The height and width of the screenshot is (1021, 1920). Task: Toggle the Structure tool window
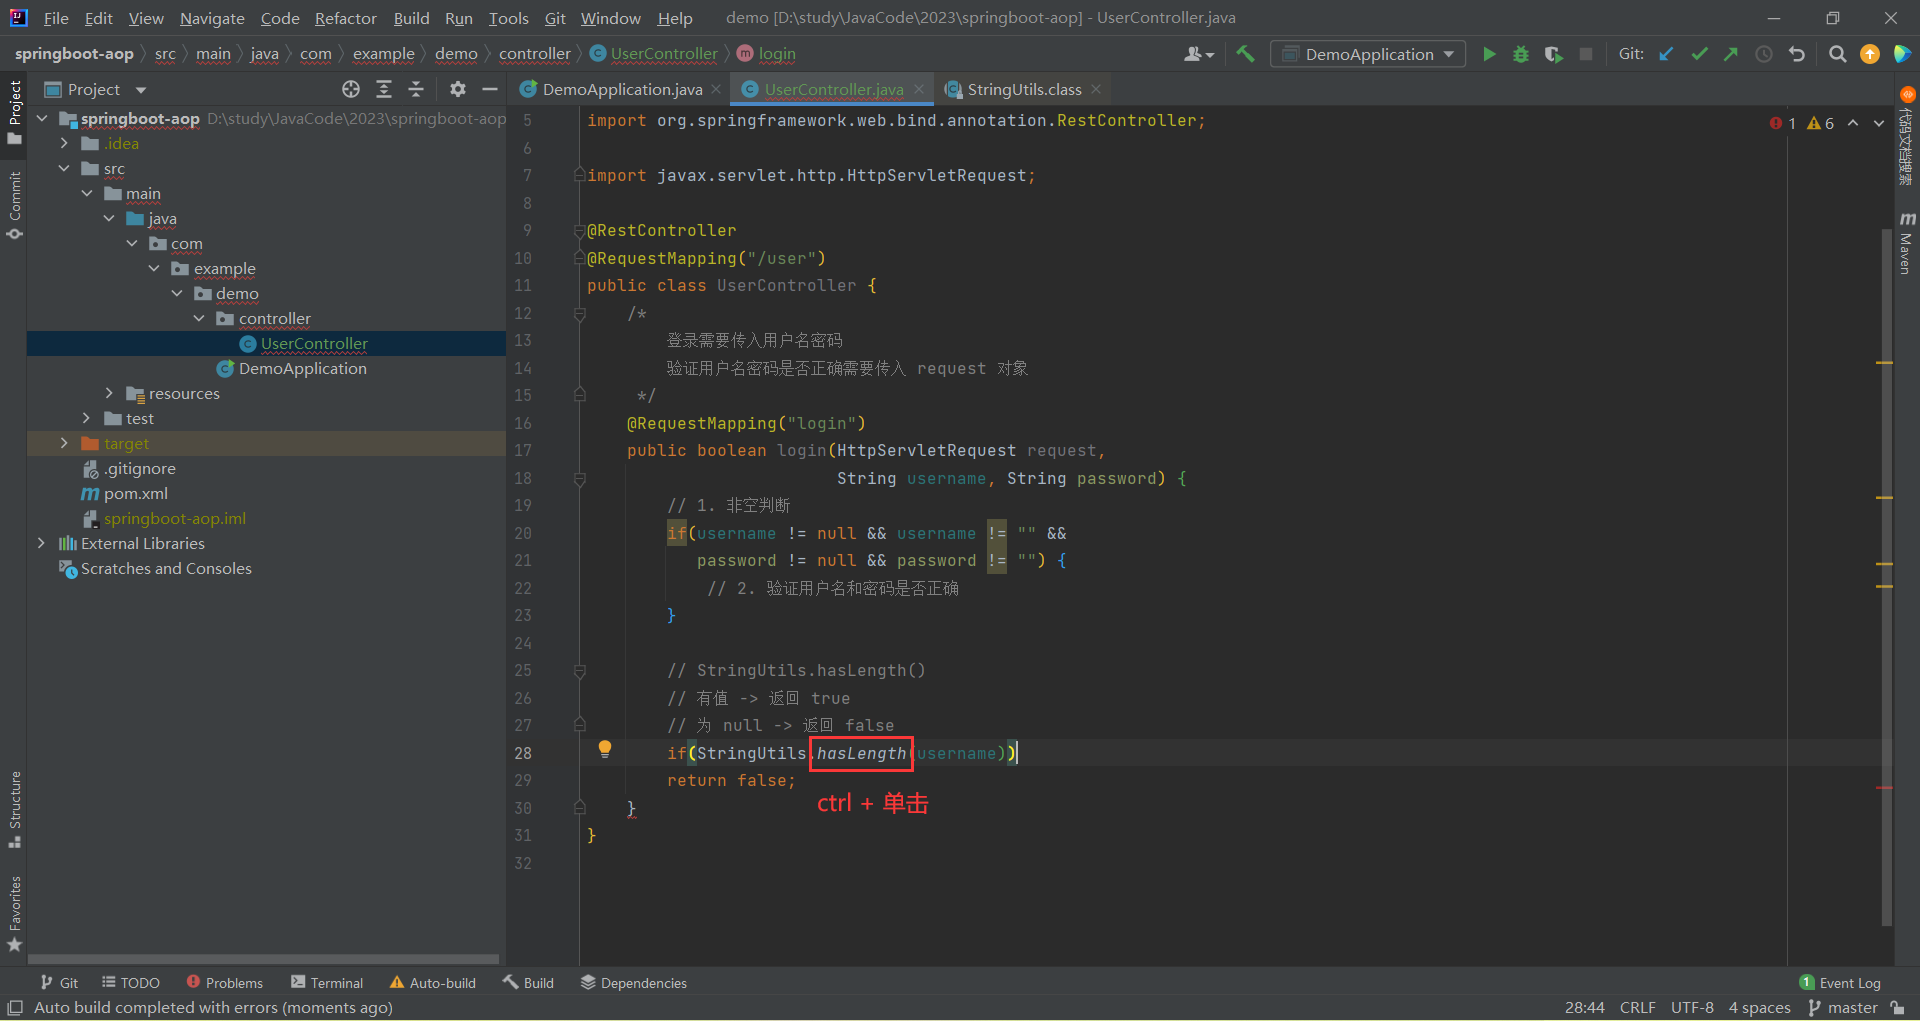coord(14,810)
